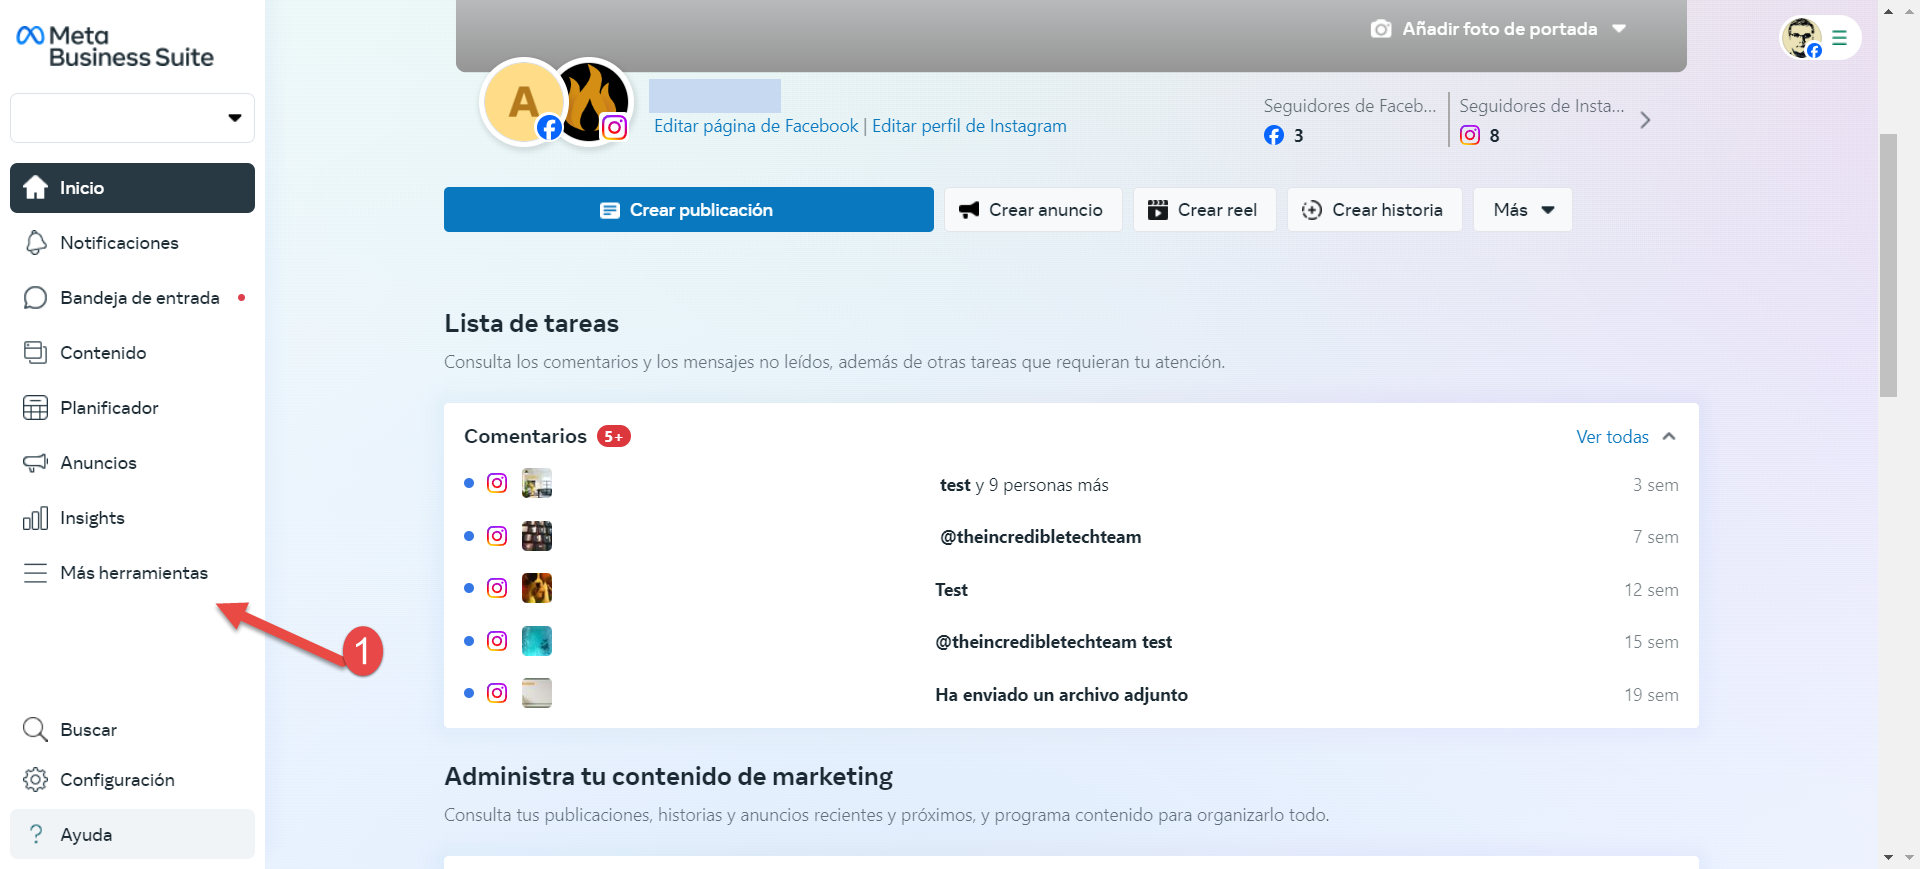Click the Anuncios megaphone icon in sidebar
Screen dimensions: 1920x869
pyautogui.click(x=36, y=463)
